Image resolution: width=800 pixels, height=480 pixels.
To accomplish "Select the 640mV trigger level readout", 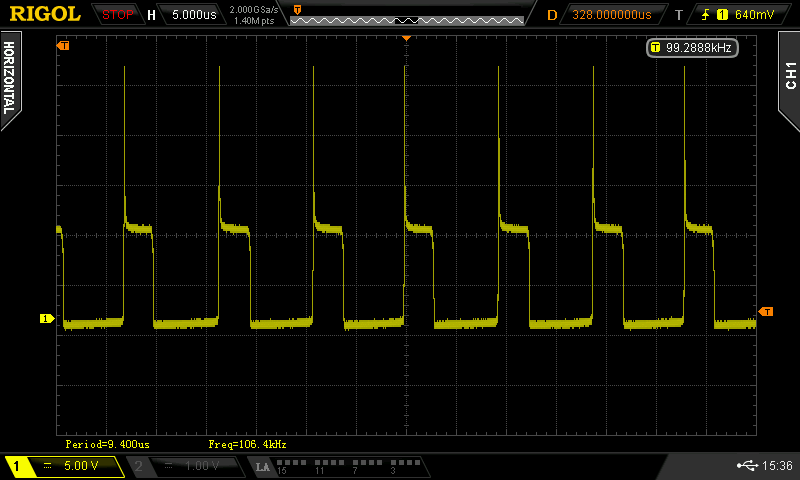I will tap(753, 15).
